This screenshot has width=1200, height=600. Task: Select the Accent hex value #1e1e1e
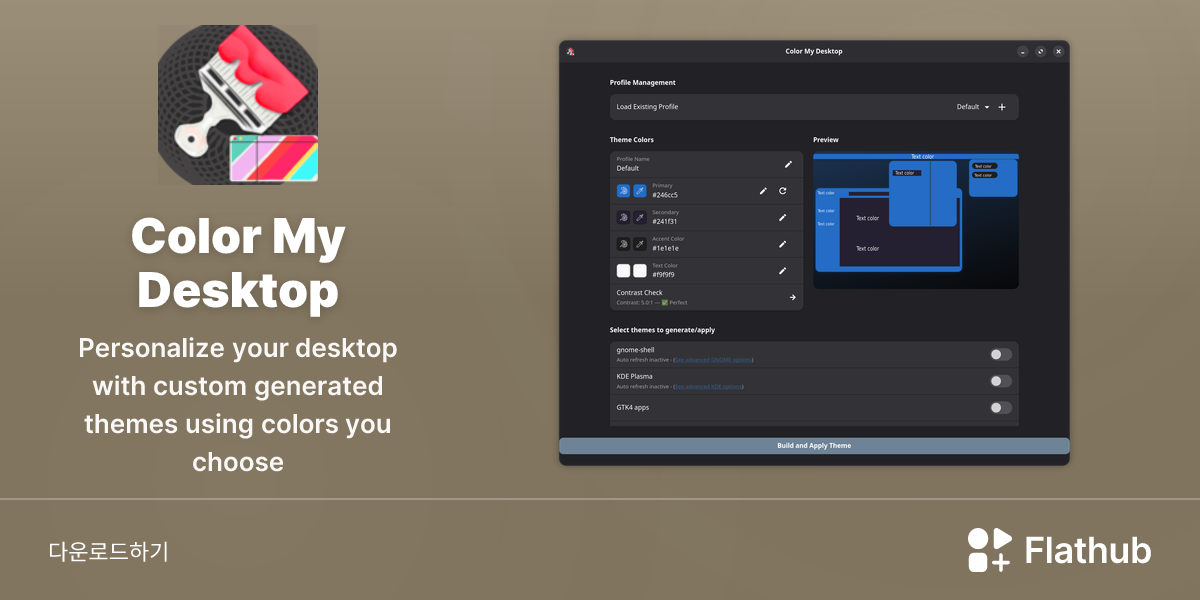click(x=666, y=248)
